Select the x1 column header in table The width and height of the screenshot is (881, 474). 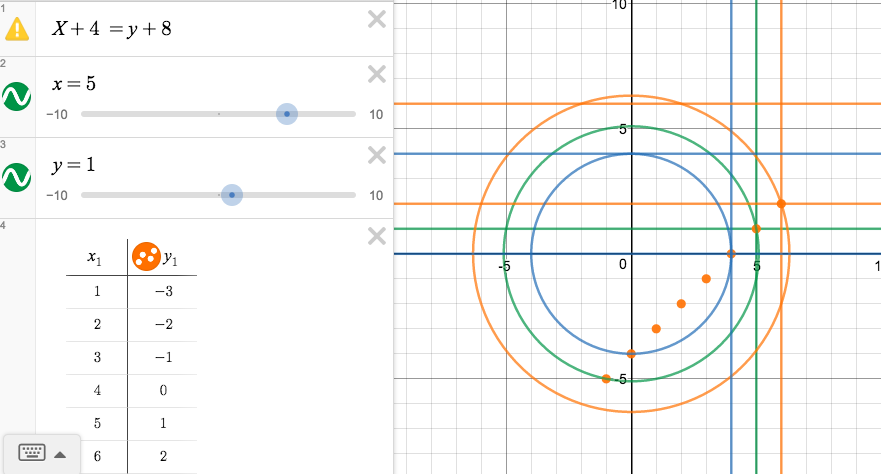tap(95, 258)
